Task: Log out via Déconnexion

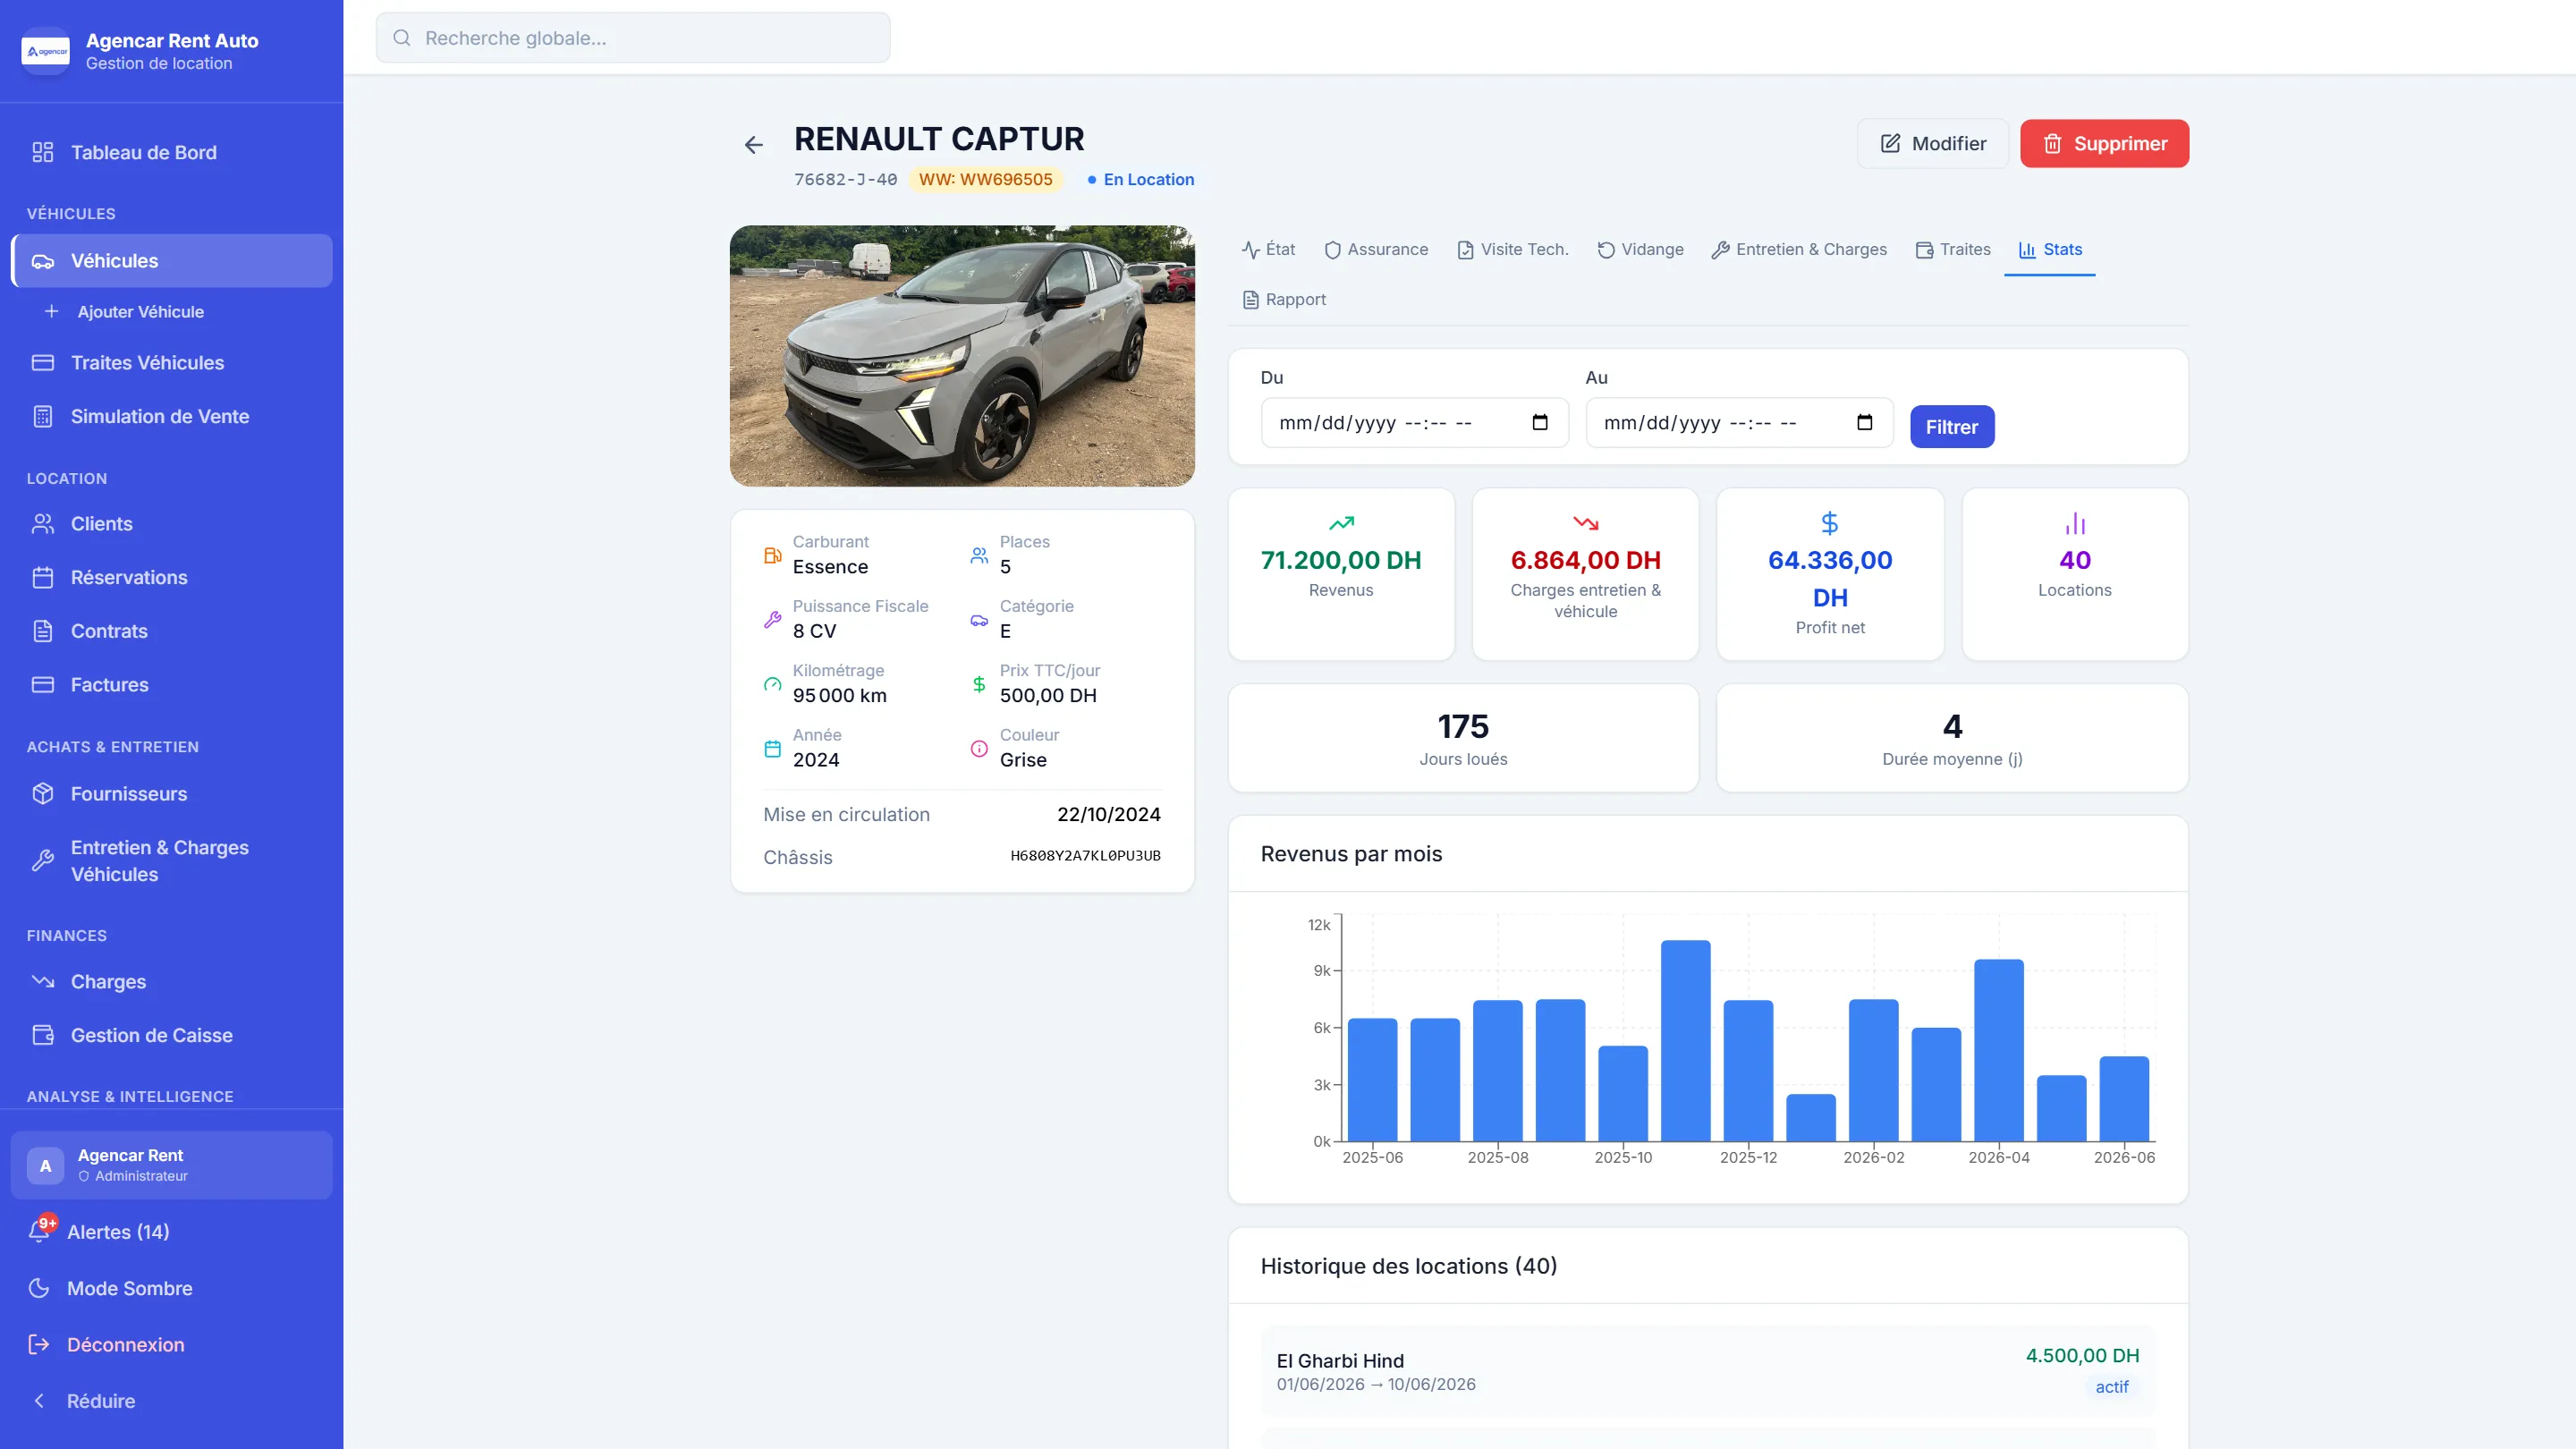Action: pos(171,1344)
